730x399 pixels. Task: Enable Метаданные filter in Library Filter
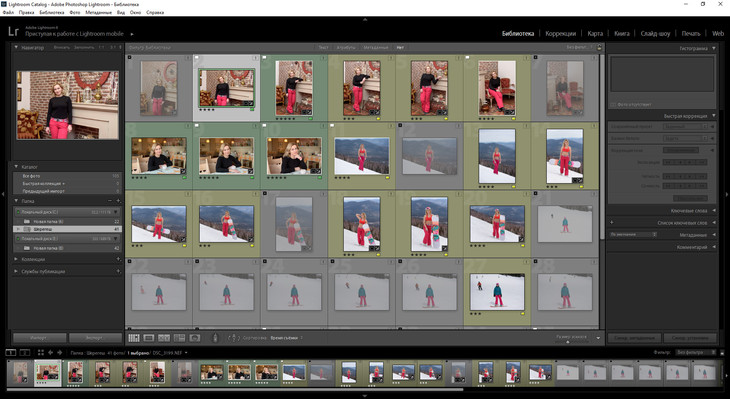coord(376,47)
